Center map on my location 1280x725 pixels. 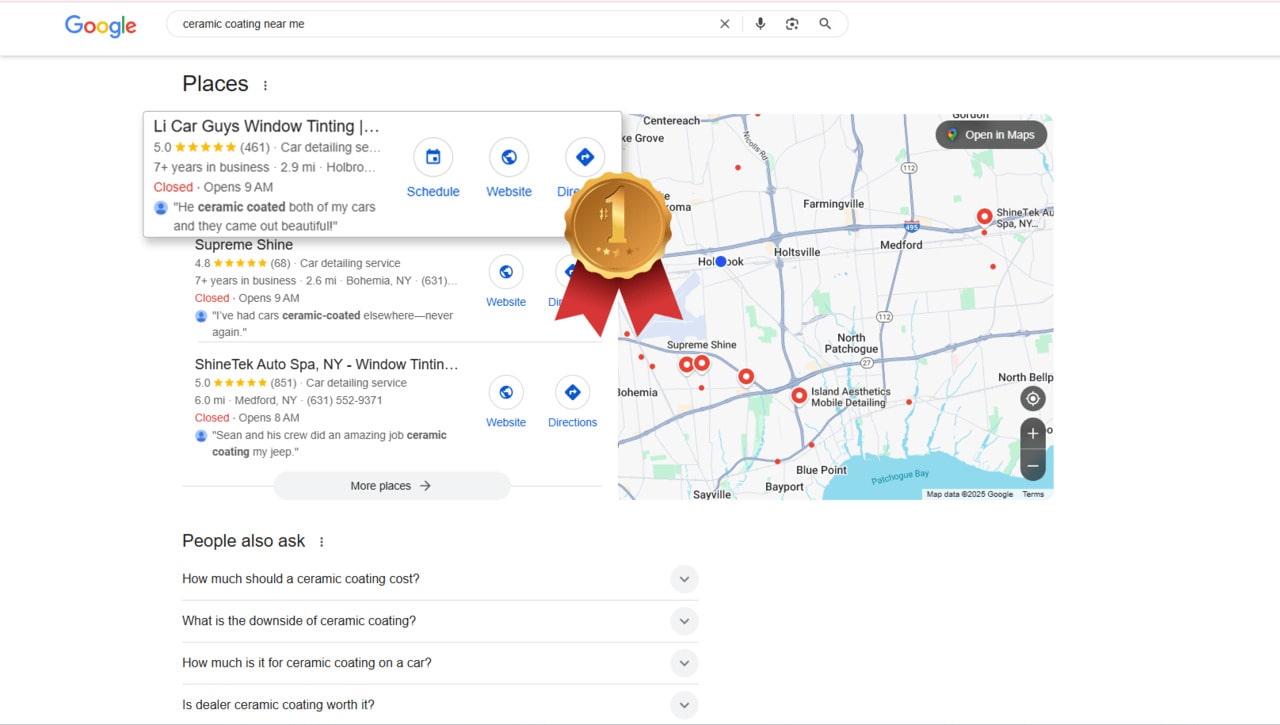1033,399
